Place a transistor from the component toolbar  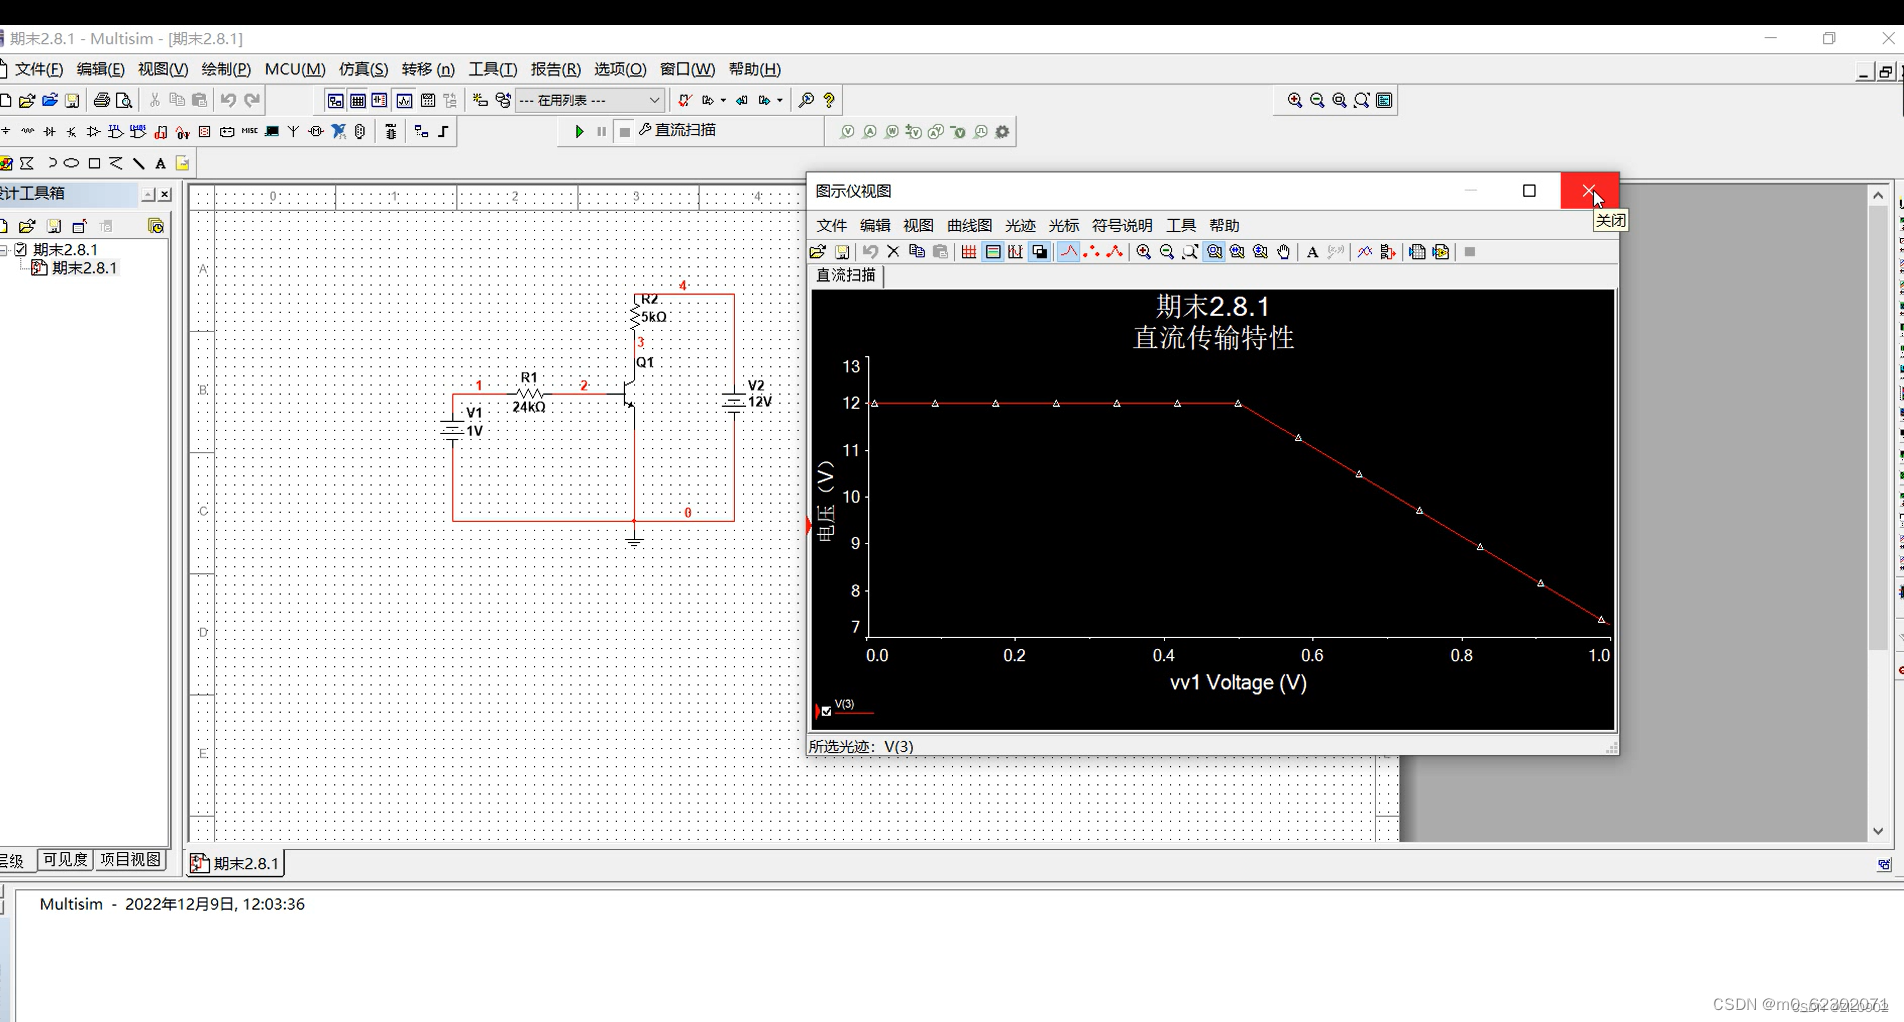click(71, 131)
